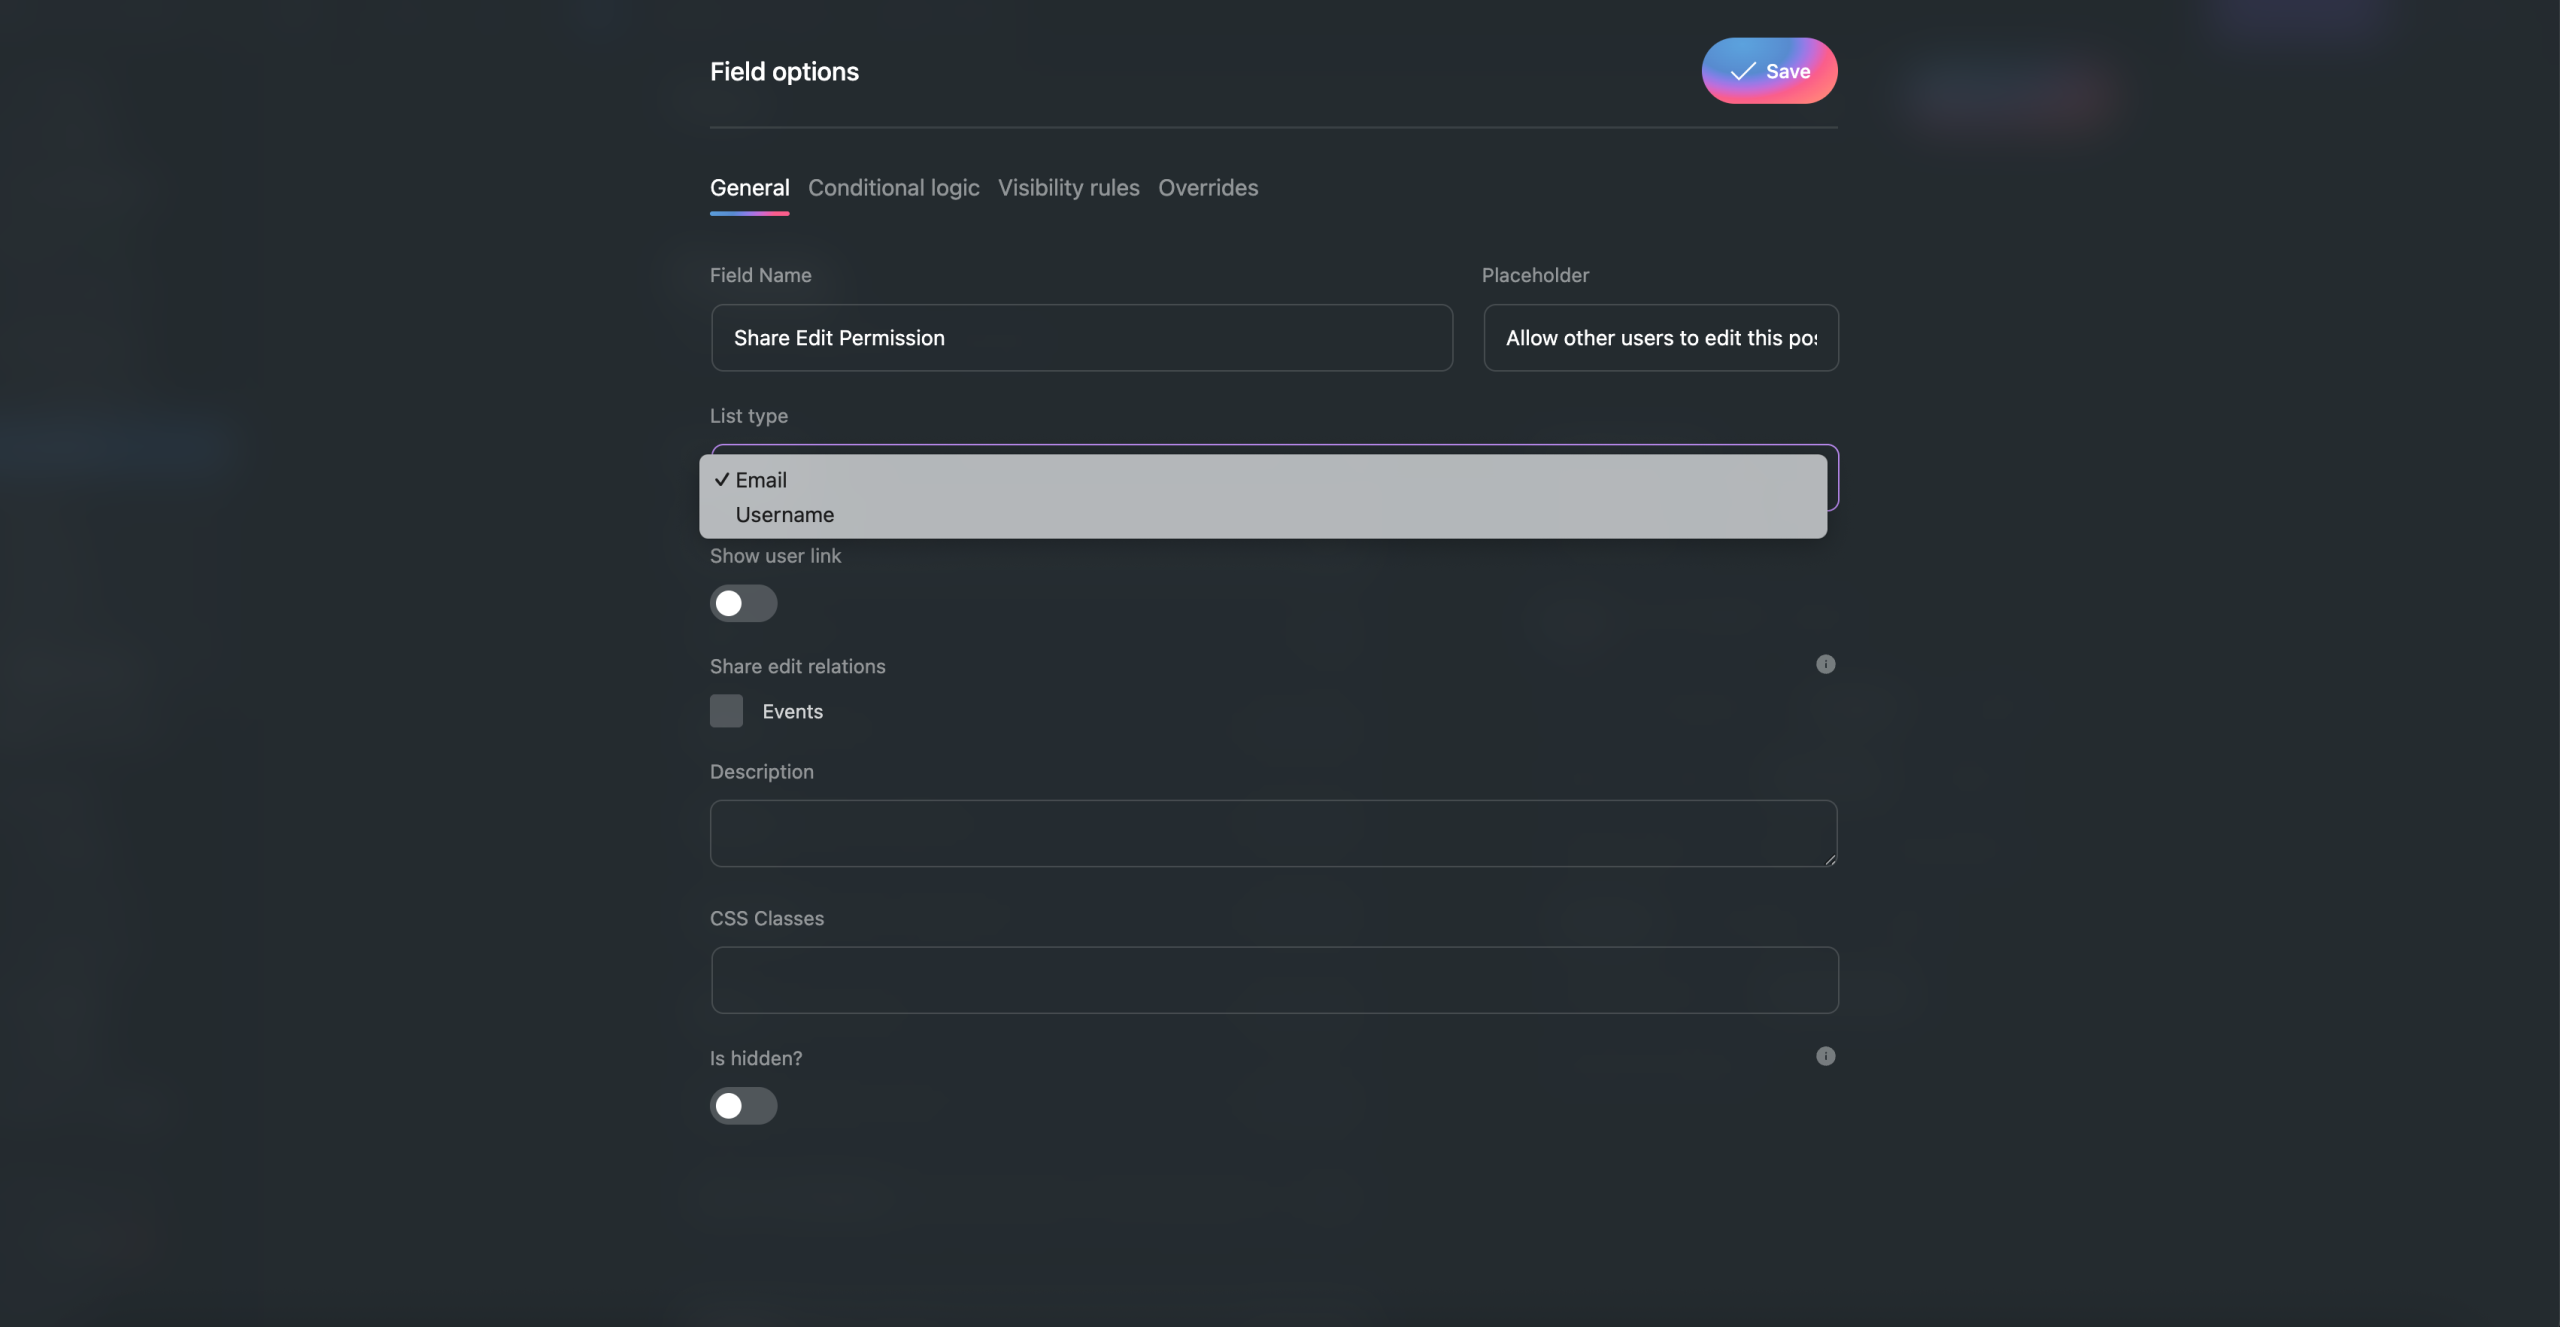
Task: Click the Field options heading
Action: point(784,72)
